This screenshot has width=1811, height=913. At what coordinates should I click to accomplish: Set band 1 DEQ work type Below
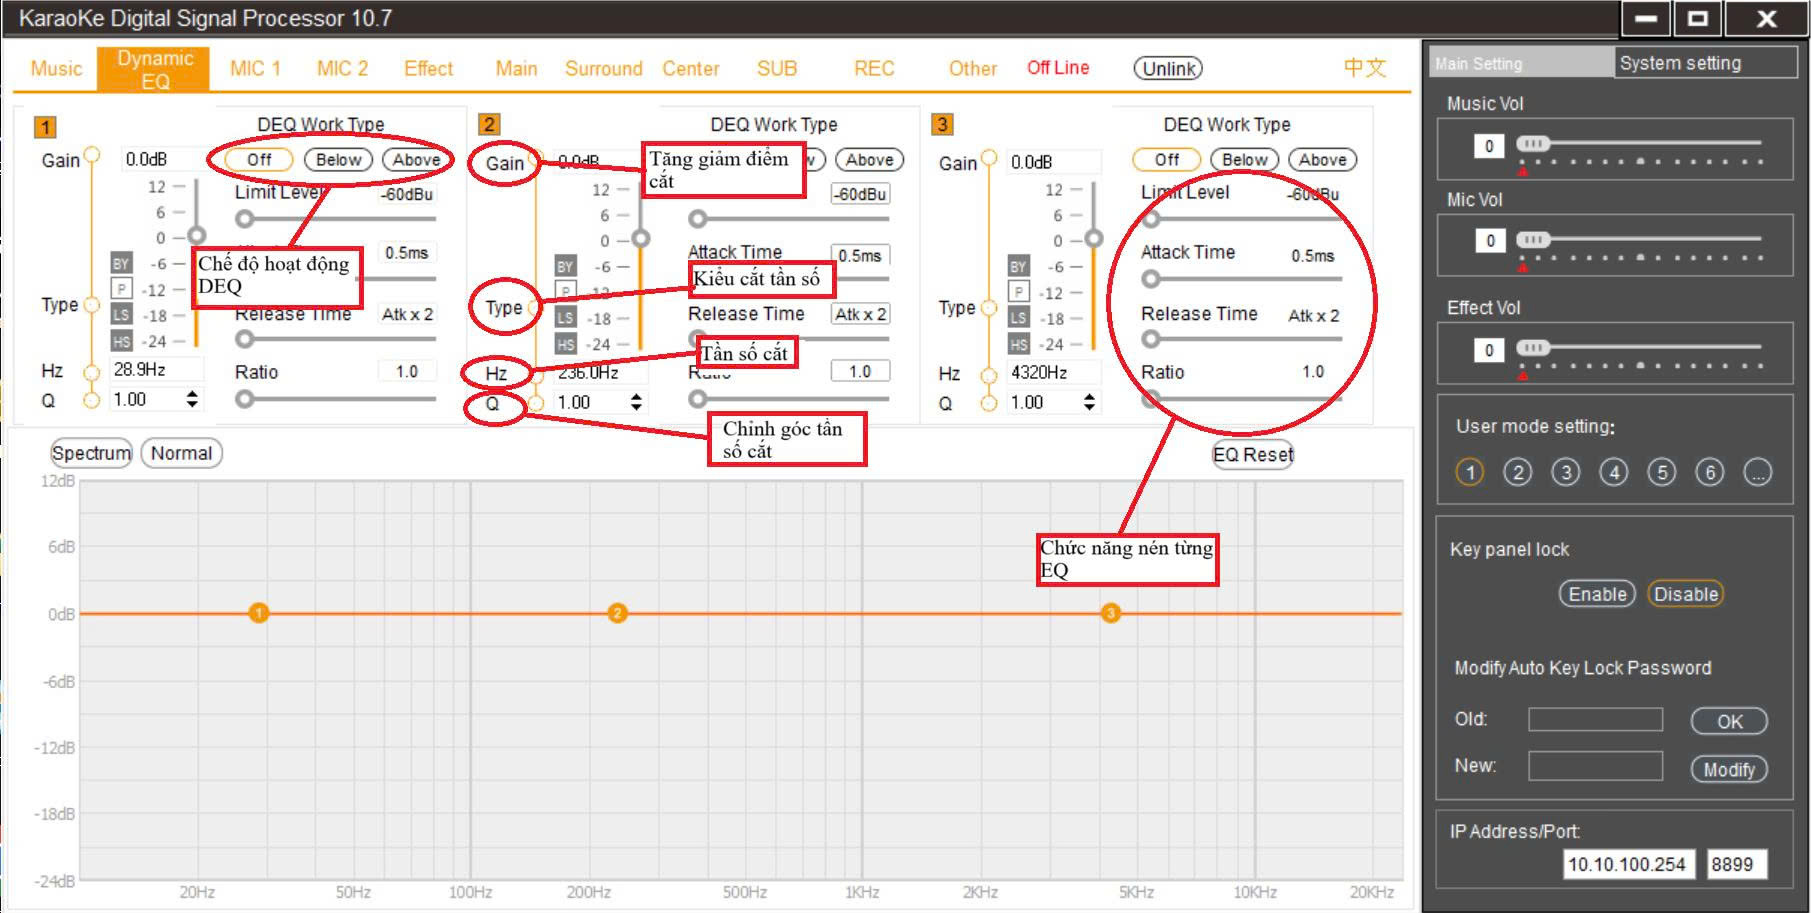[338, 160]
